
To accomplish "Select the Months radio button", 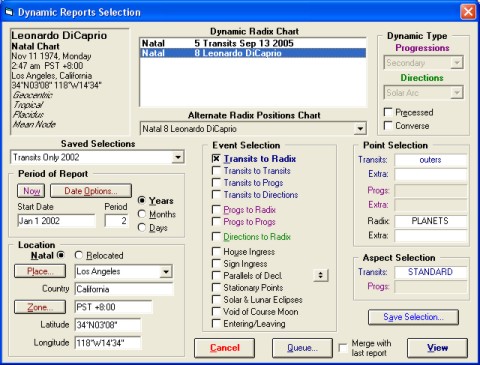I will (x=142, y=214).
